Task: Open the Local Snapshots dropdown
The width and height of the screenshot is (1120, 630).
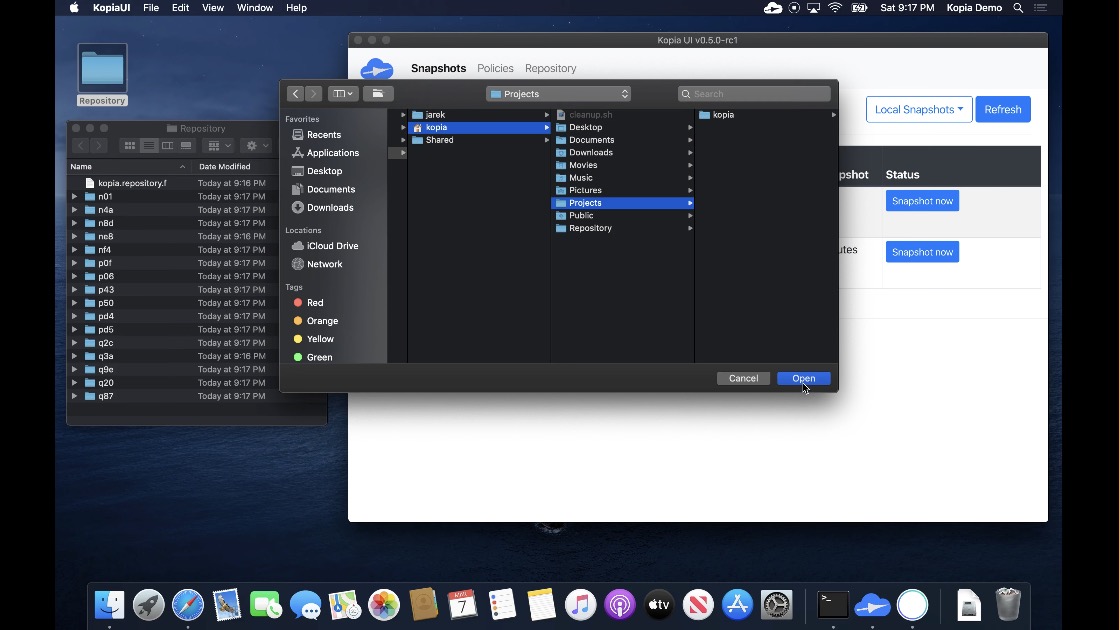Action: click(x=918, y=109)
